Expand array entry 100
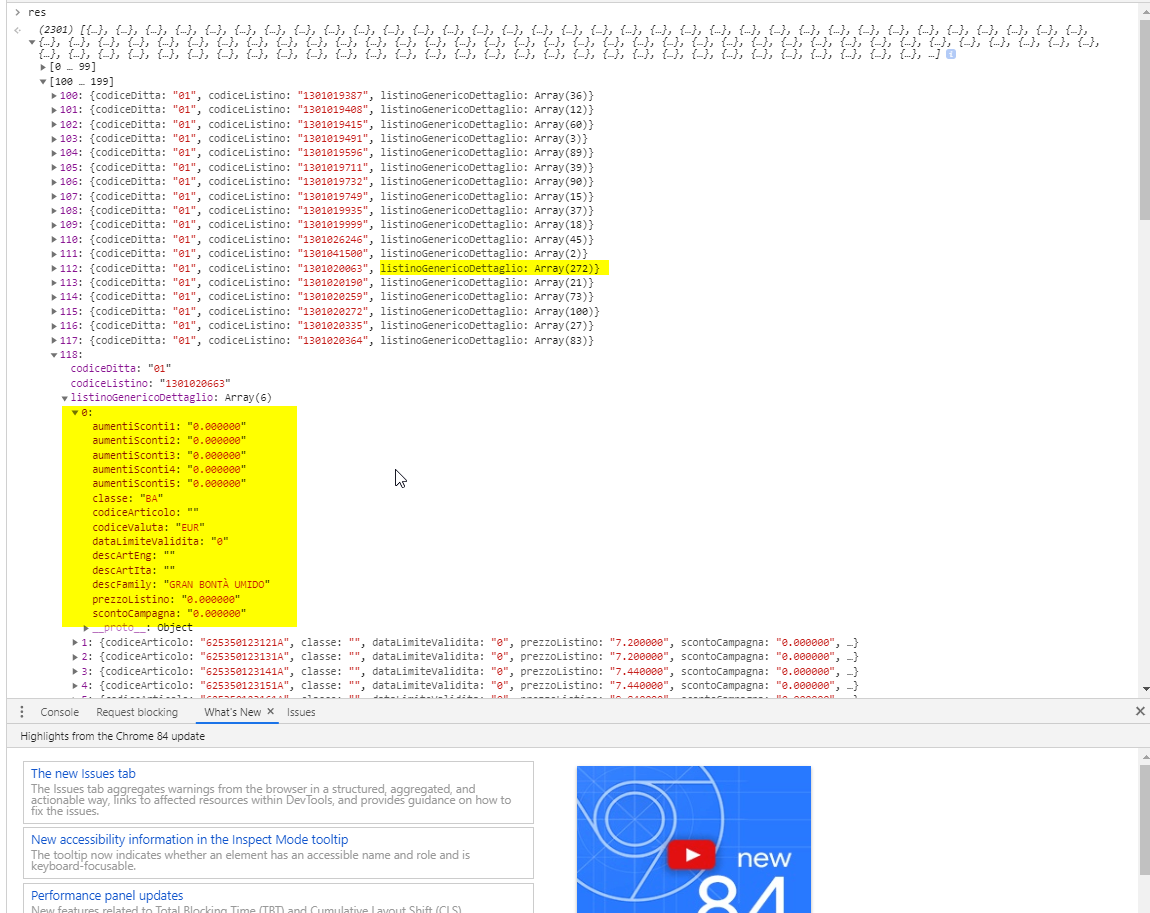Screen dimensions: 1150x913 pos(54,95)
